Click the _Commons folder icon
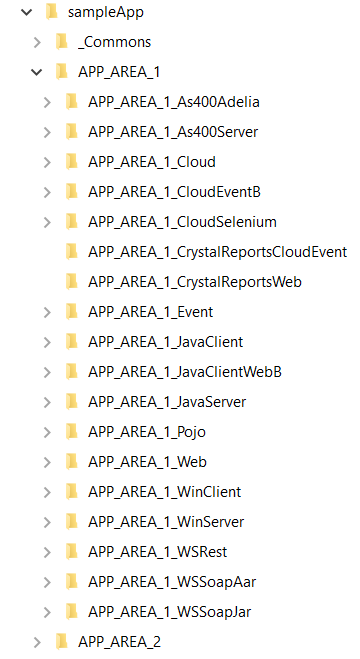360x659 pixels. 62,42
